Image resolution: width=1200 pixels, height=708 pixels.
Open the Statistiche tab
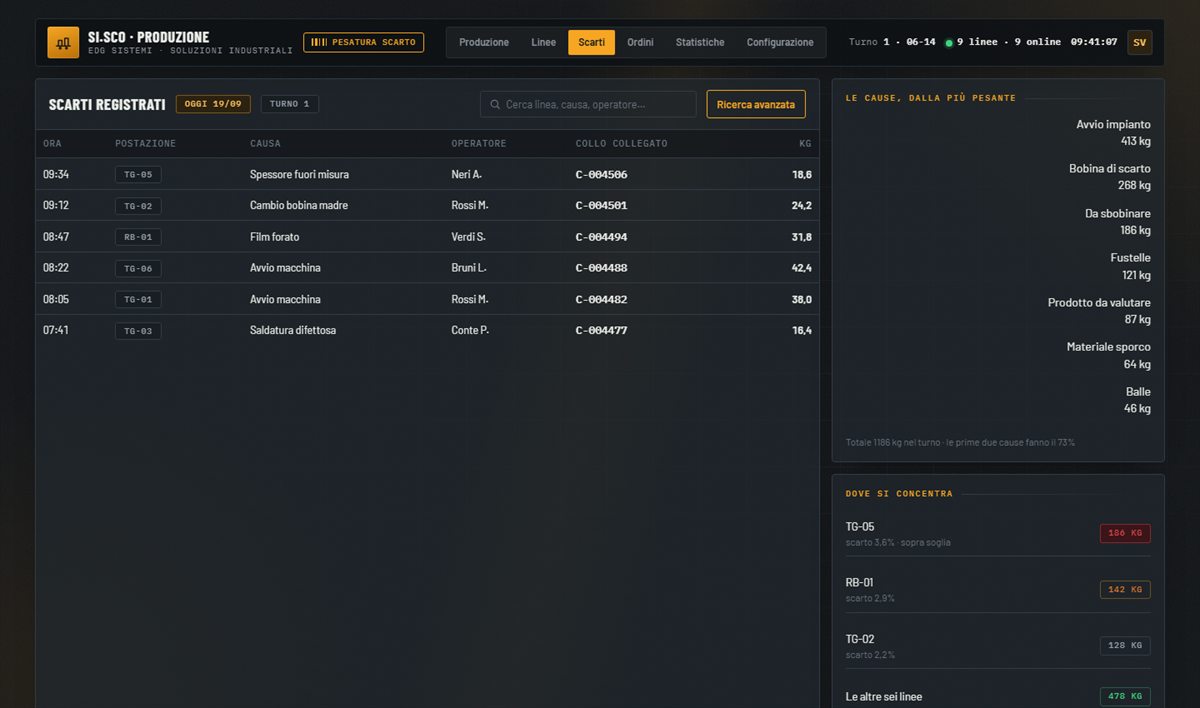(x=700, y=42)
